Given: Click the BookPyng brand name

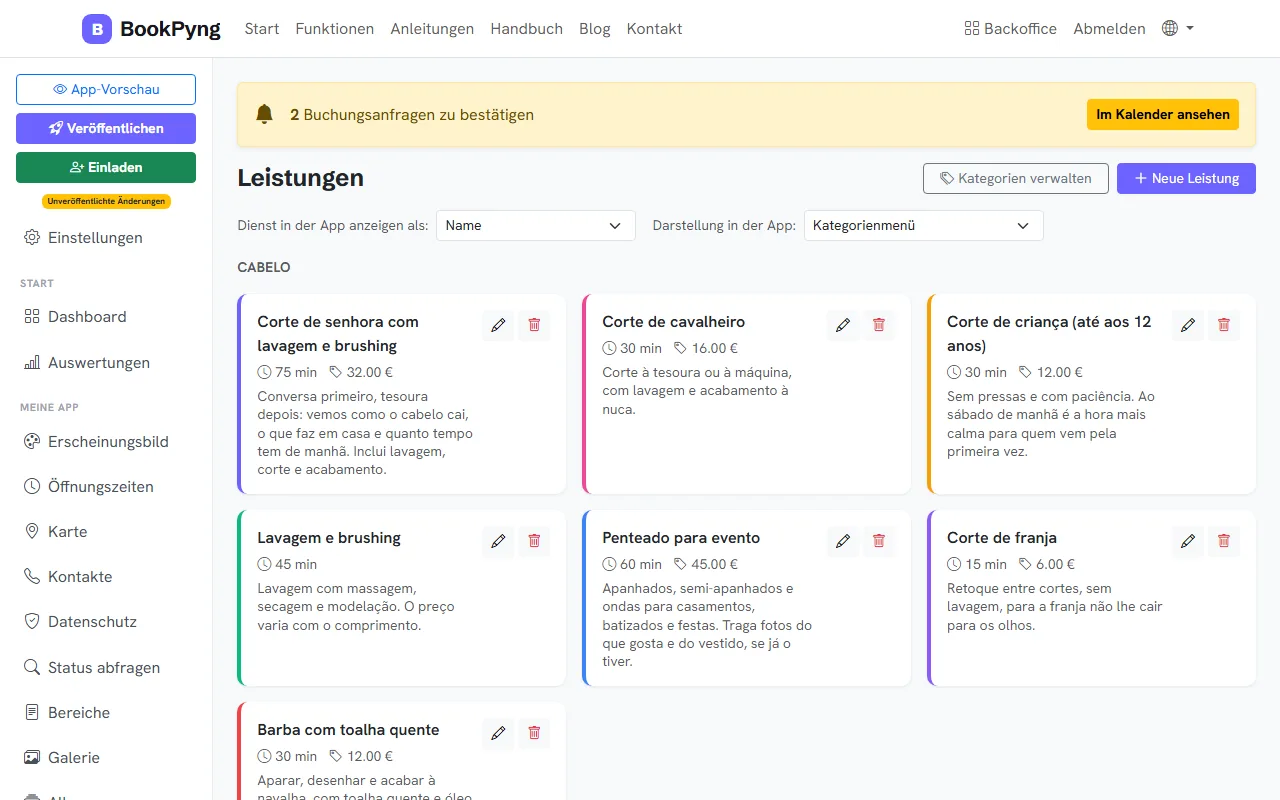Looking at the screenshot, I should 170,29.
